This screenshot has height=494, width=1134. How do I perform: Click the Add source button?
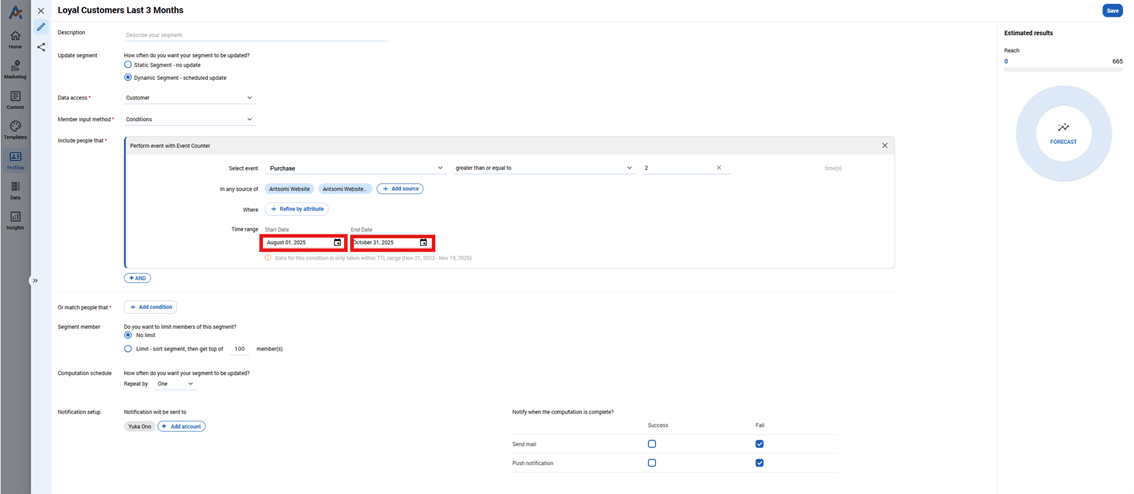(x=400, y=189)
